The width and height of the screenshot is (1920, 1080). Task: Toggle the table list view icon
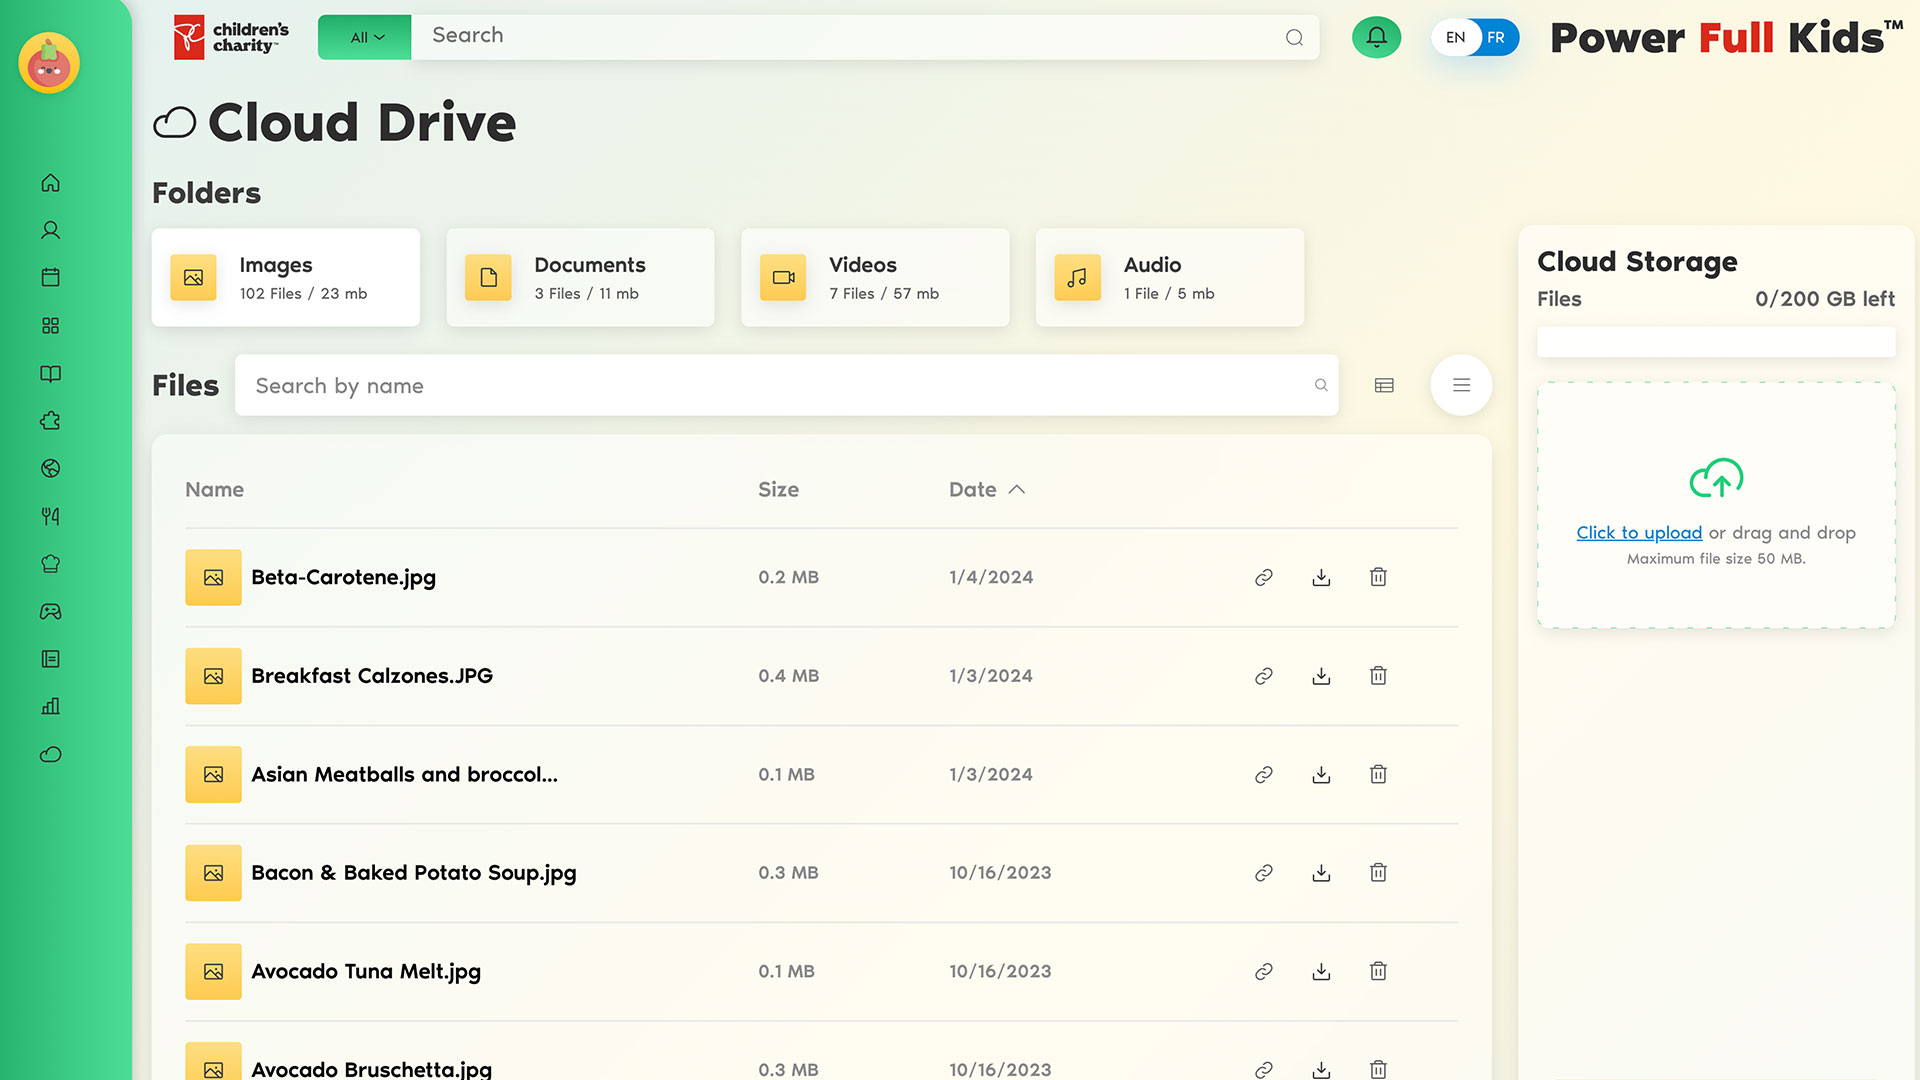(x=1384, y=386)
